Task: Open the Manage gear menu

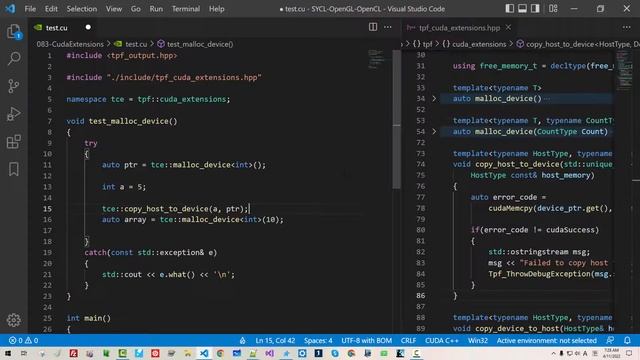Action: [13, 320]
